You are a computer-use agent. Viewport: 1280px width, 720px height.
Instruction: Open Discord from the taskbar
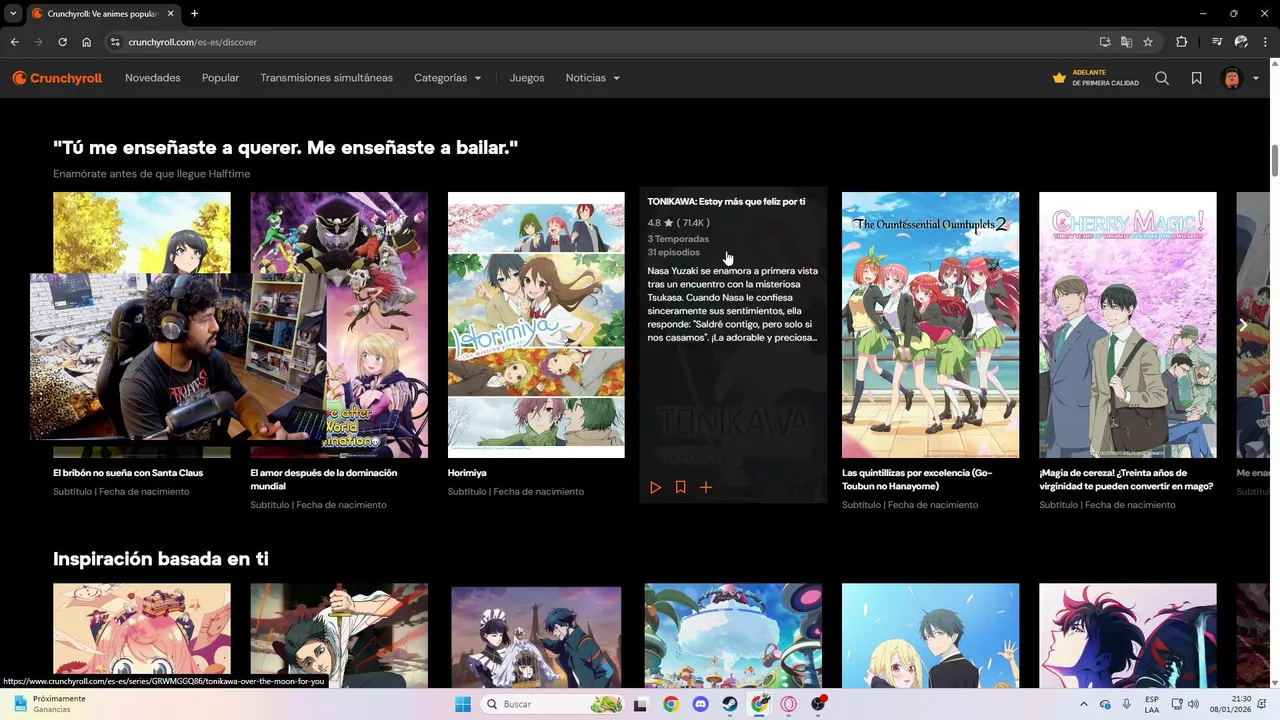pos(700,704)
